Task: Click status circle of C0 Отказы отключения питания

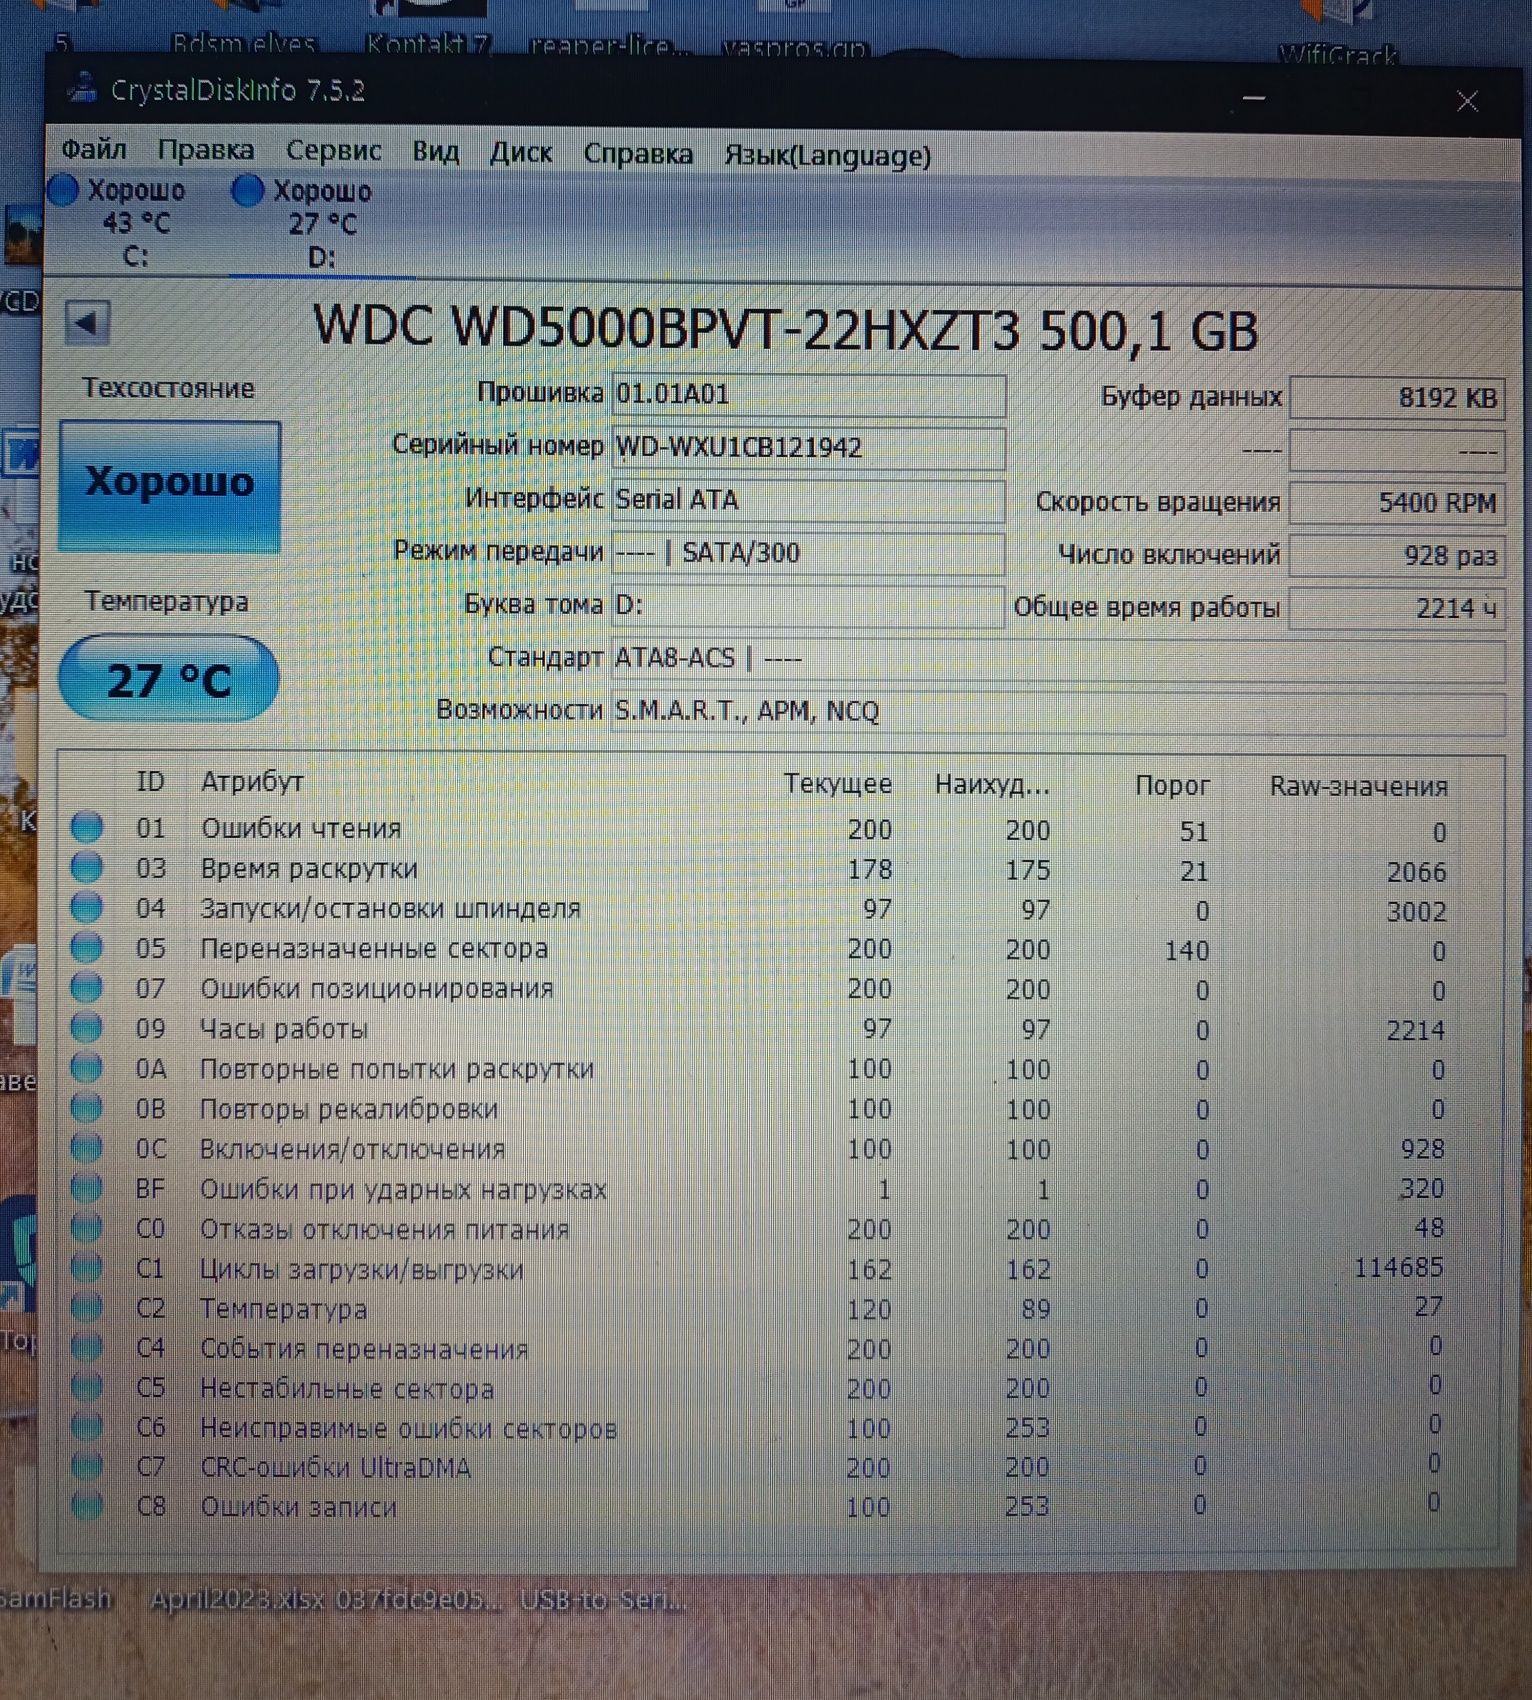Action: (87, 1228)
